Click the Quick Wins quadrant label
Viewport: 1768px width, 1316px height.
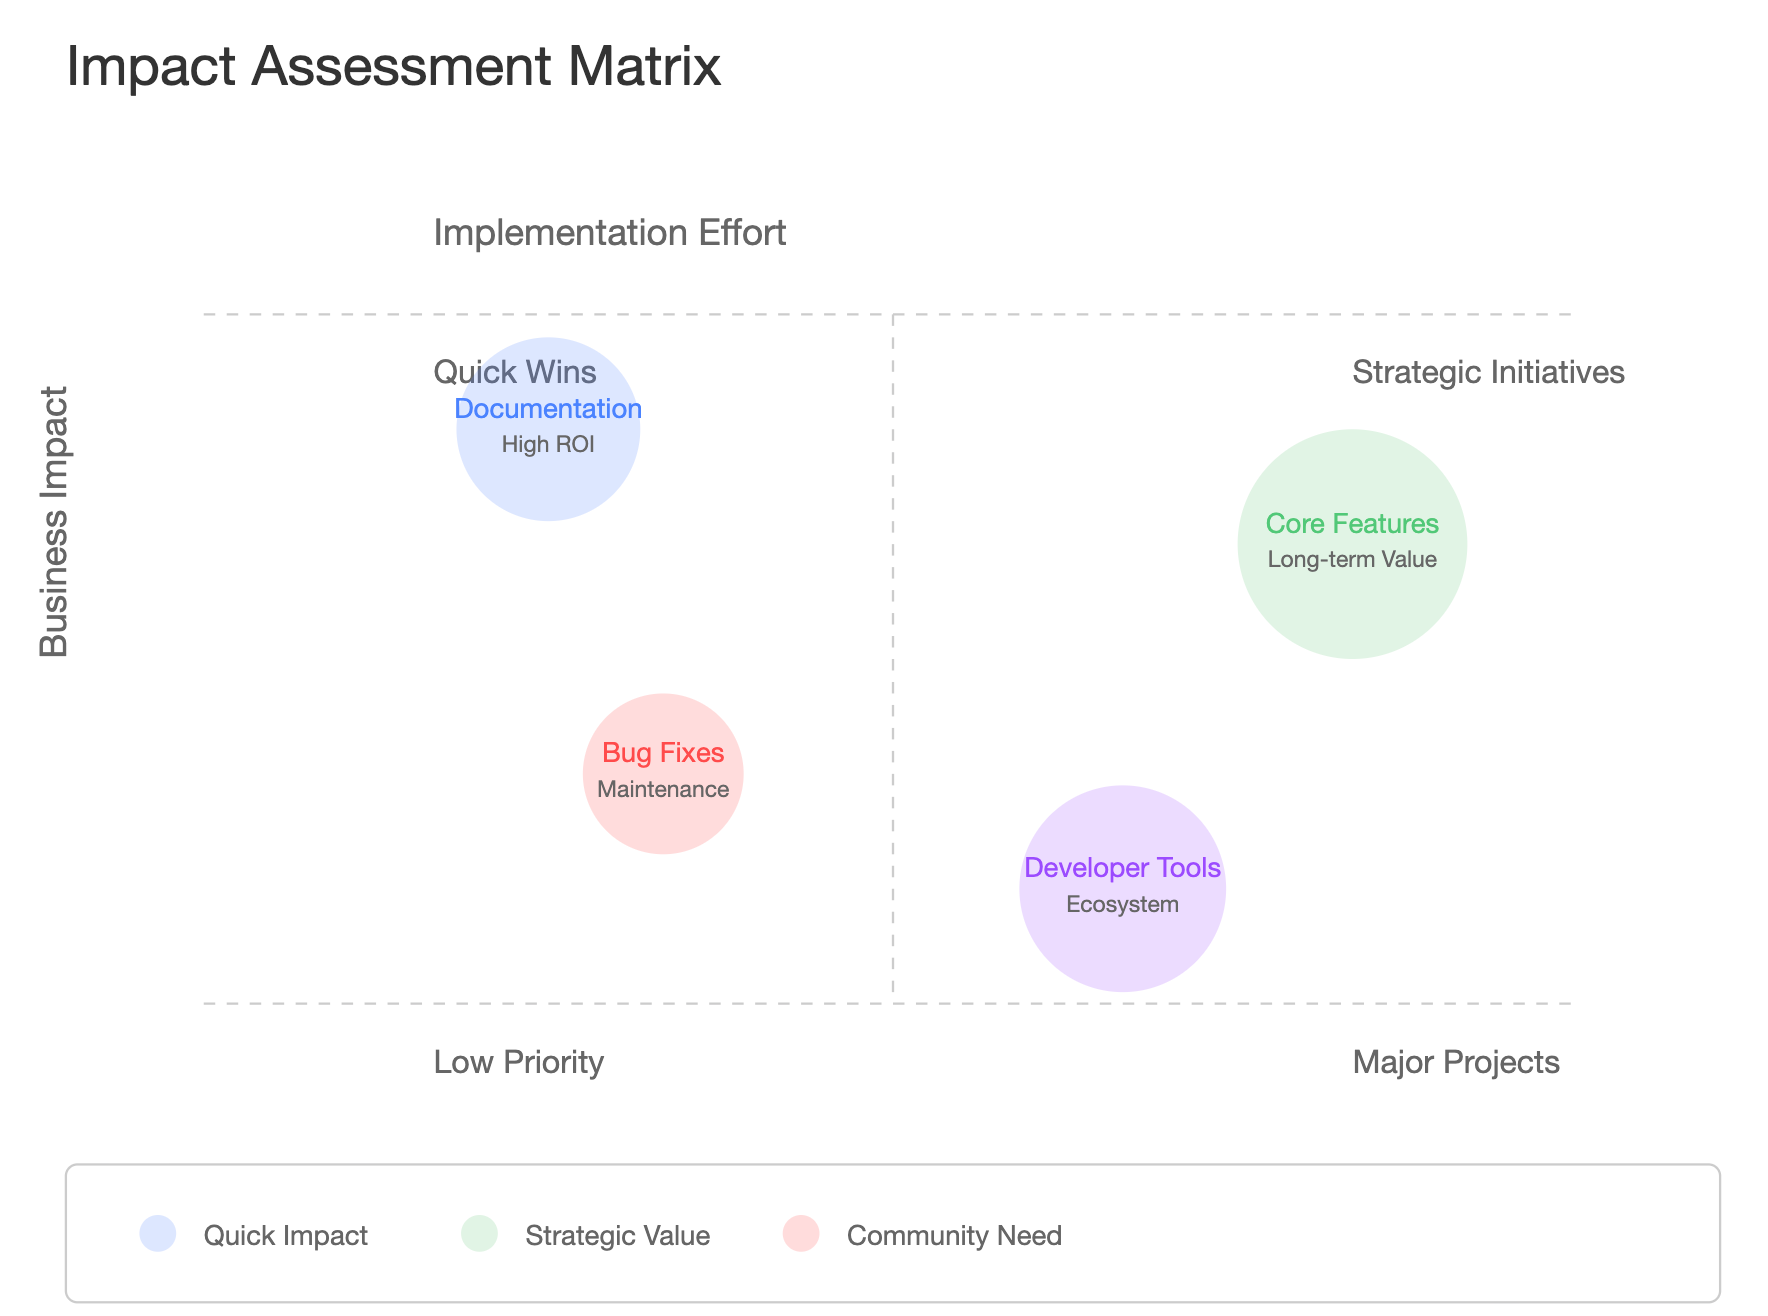tap(515, 372)
